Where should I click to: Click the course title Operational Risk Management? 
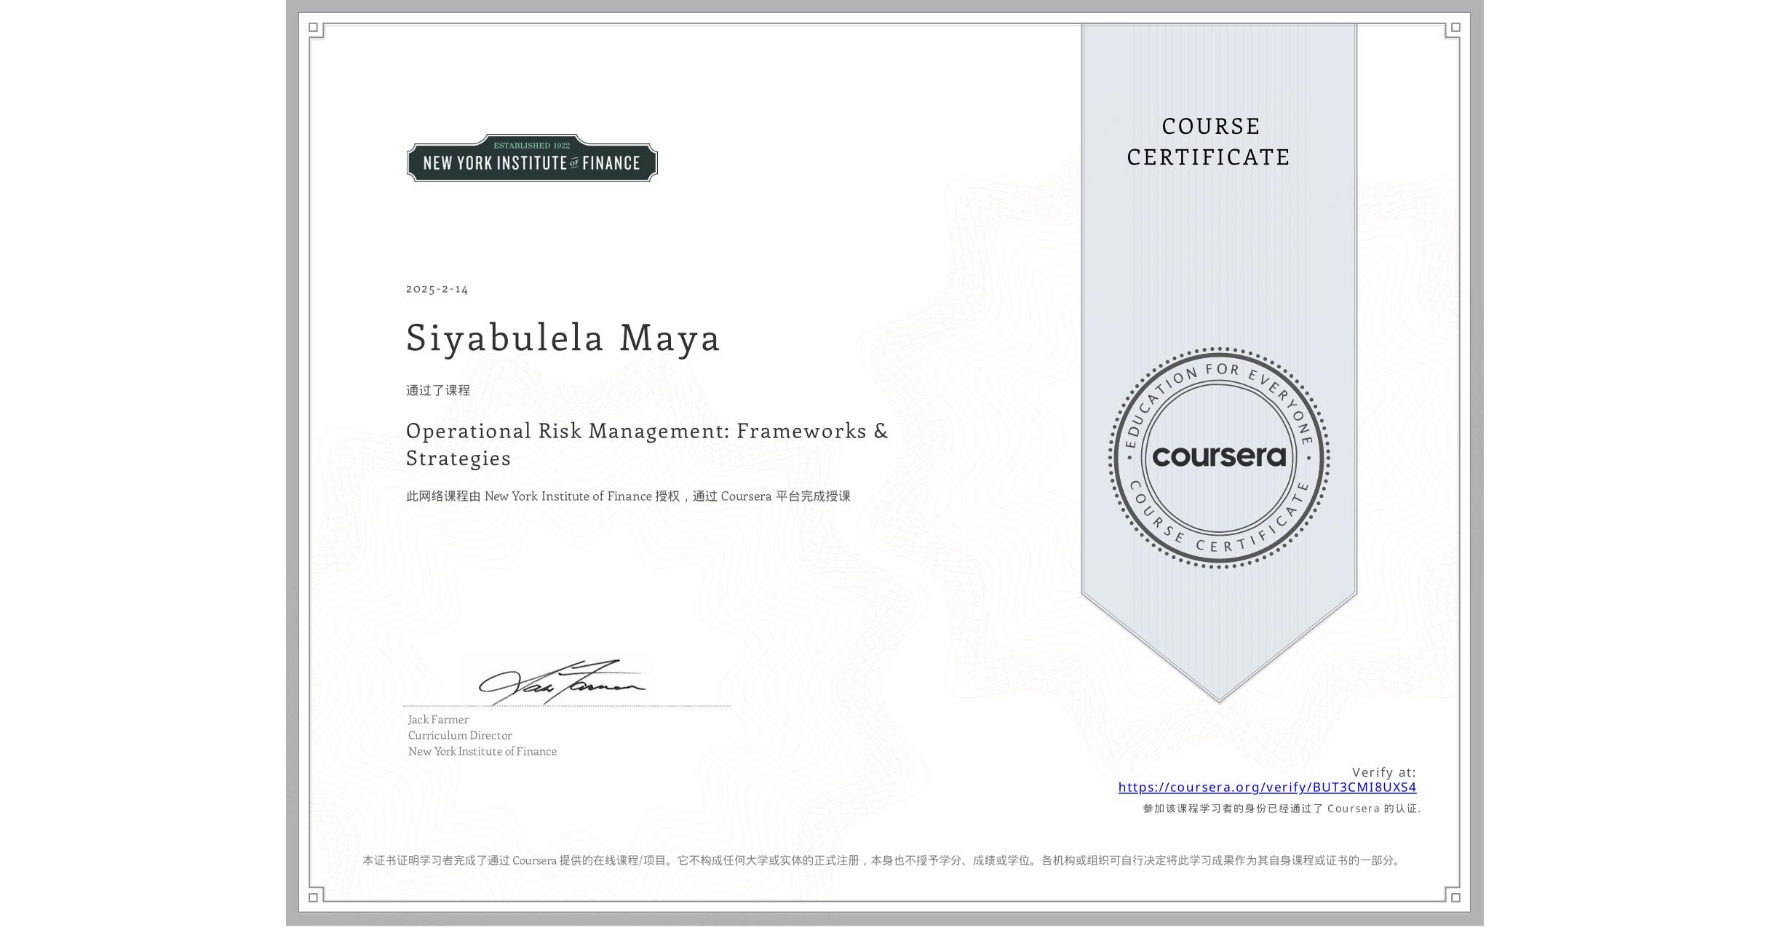click(647, 444)
